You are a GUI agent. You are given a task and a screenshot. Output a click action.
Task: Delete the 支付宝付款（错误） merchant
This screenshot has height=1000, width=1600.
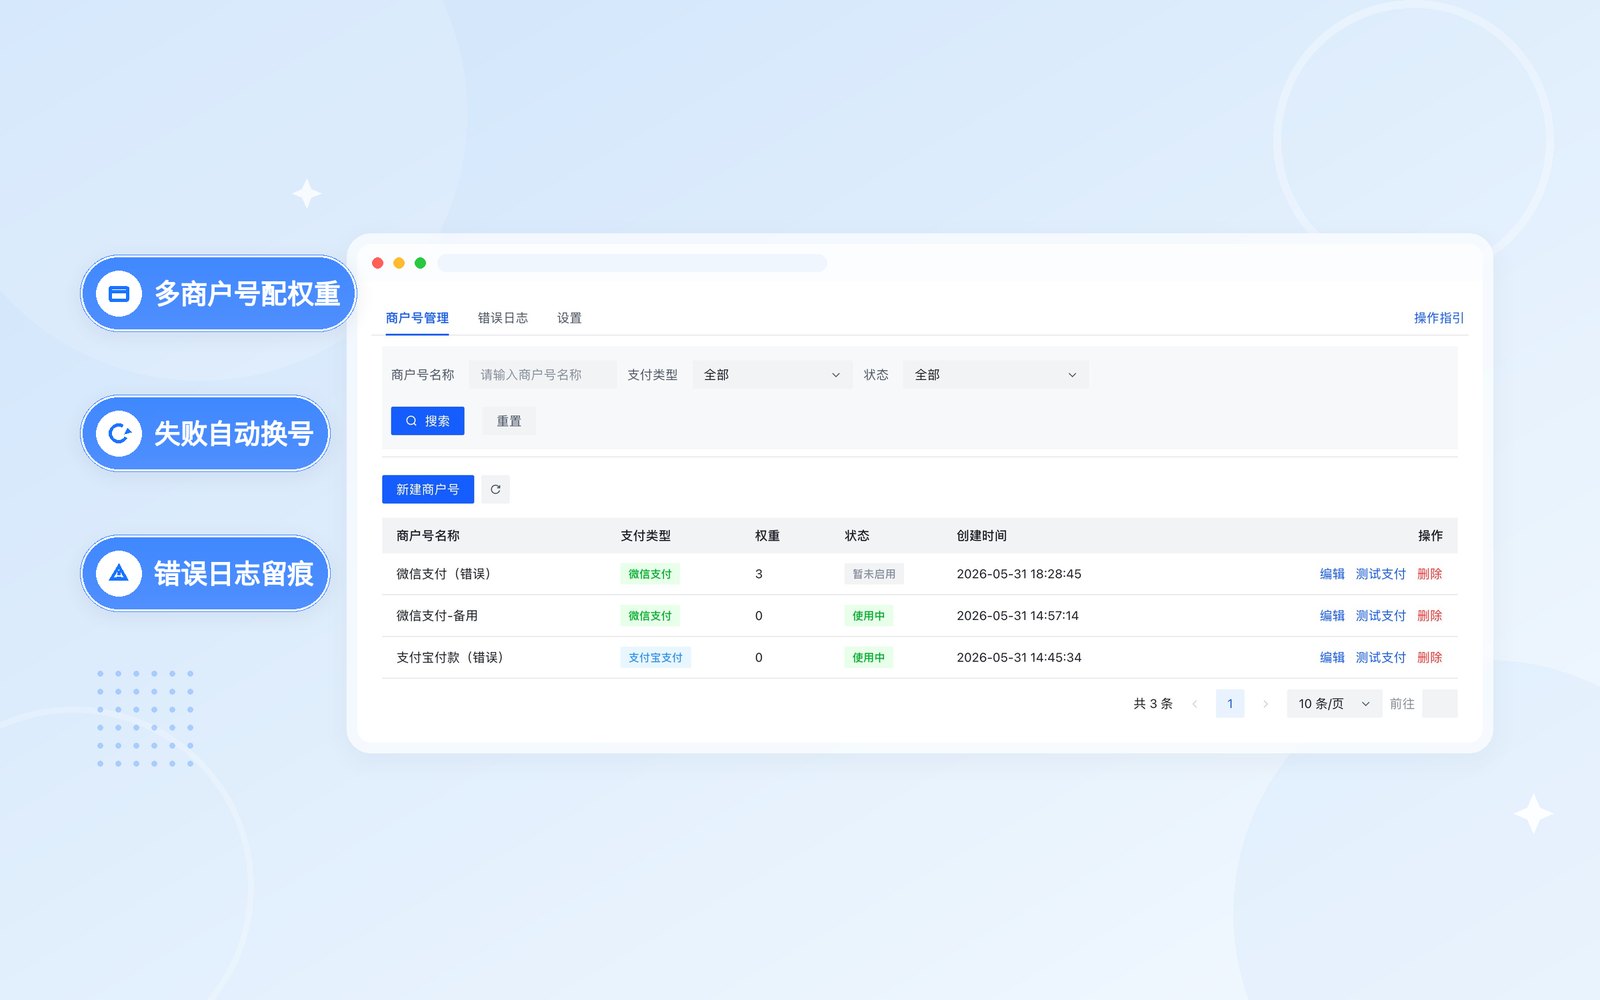point(1429,658)
